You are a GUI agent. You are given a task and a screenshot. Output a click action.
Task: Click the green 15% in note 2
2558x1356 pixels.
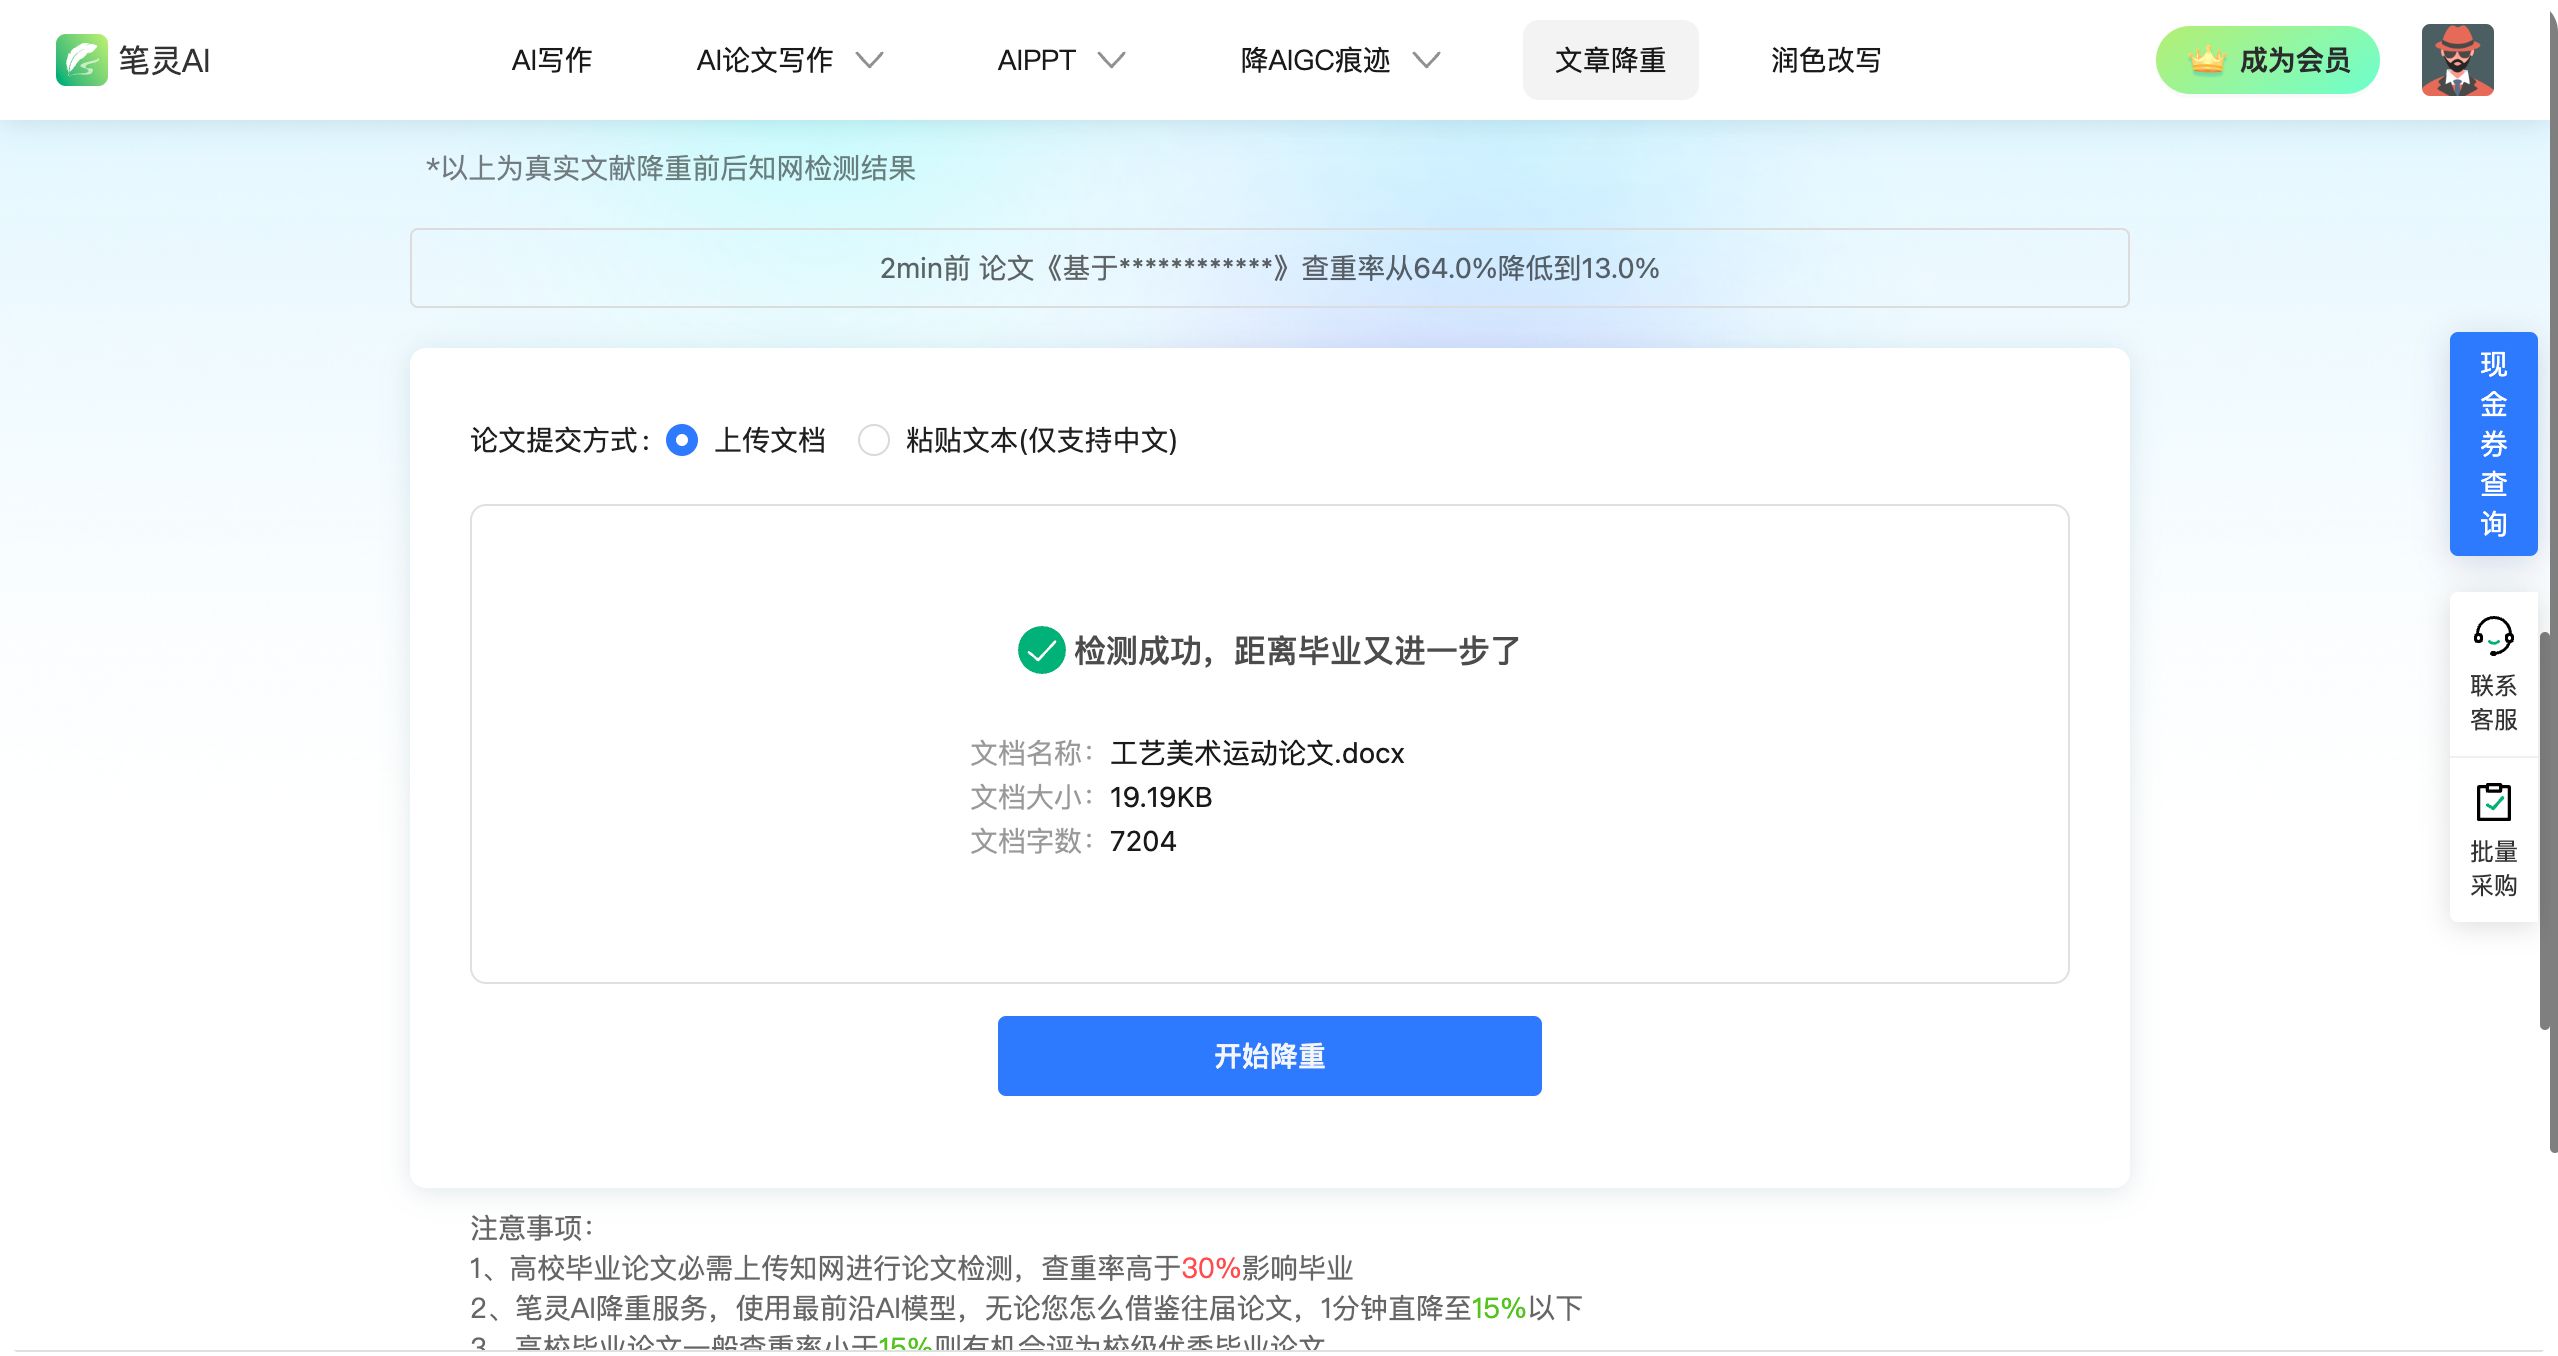tap(1498, 1308)
